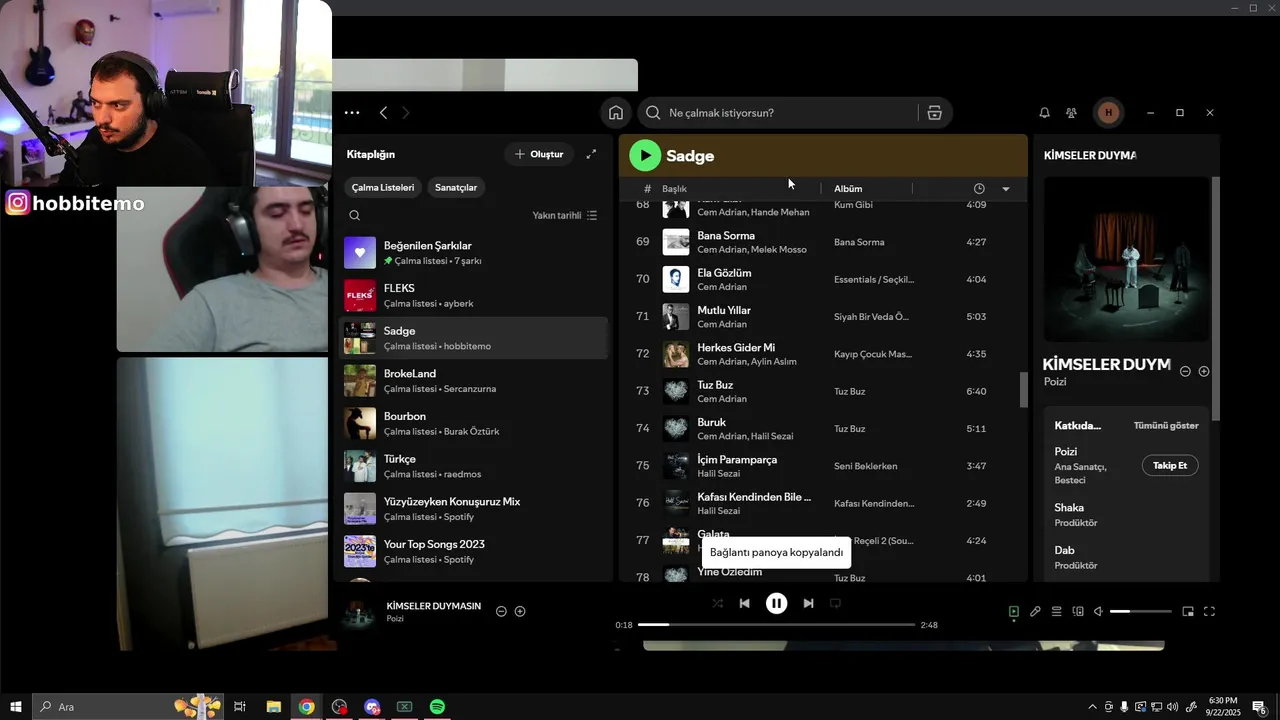Open the play queue icon
The width and height of the screenshot is (1280, 720).
[x=1056, y=611]
